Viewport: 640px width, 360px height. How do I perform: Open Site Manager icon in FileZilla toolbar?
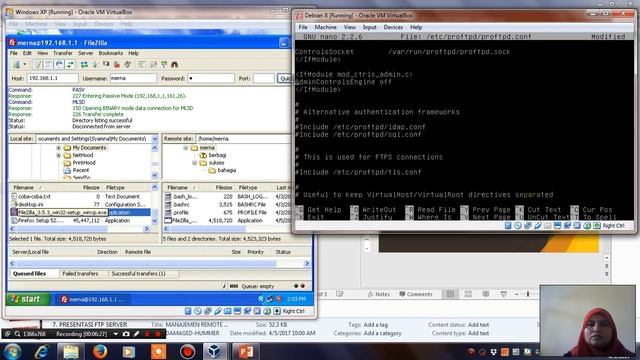tap(17, 64)
